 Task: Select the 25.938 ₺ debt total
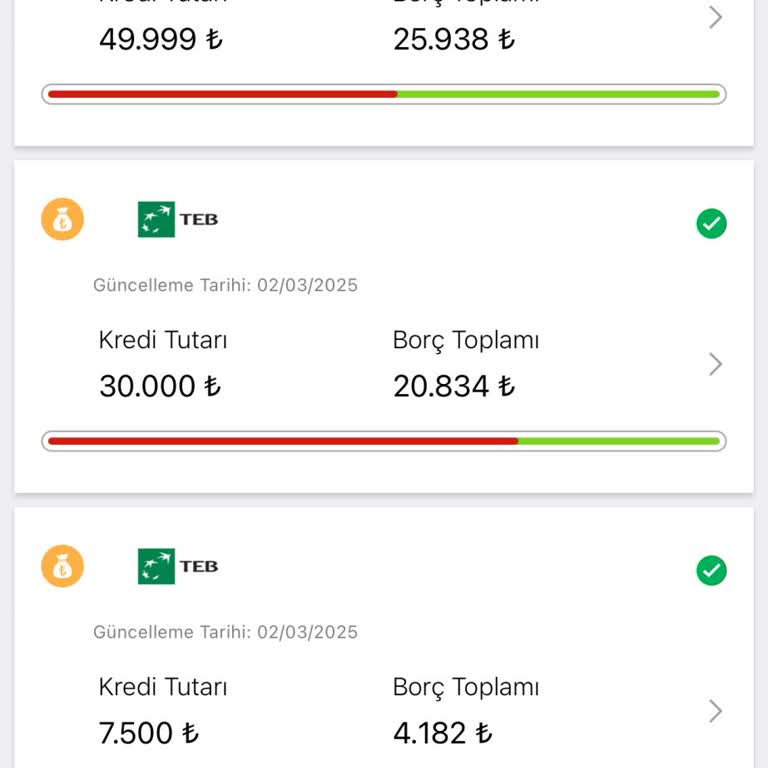tap(454, 40)
